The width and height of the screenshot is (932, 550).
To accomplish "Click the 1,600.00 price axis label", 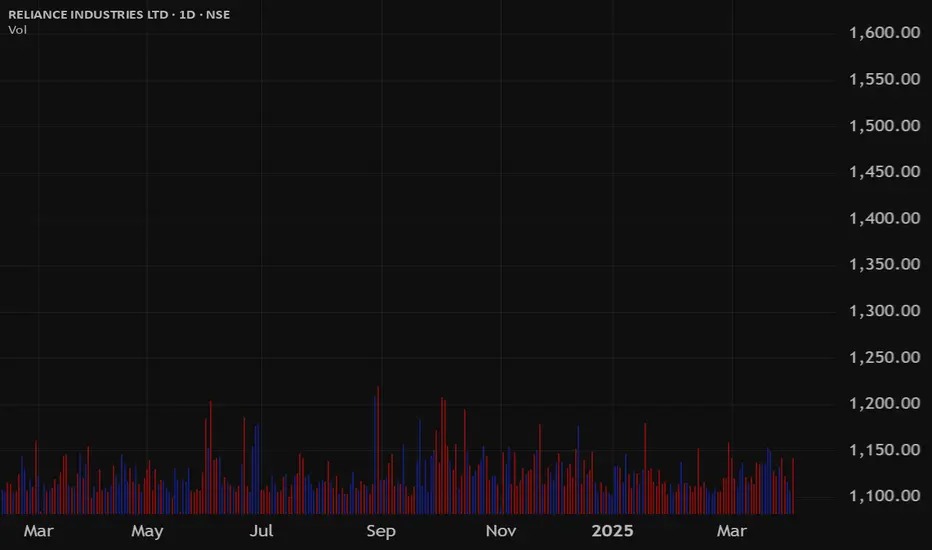I will (x=884, y=33).
